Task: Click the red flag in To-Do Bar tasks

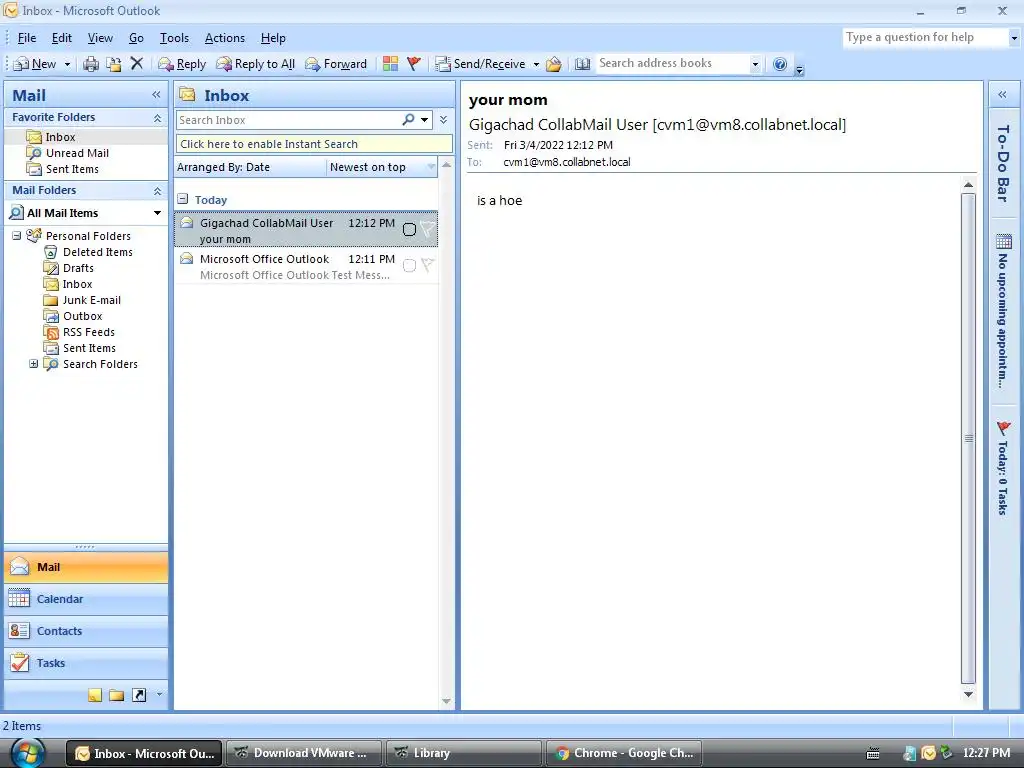Action: click(x=1004, y=428)
